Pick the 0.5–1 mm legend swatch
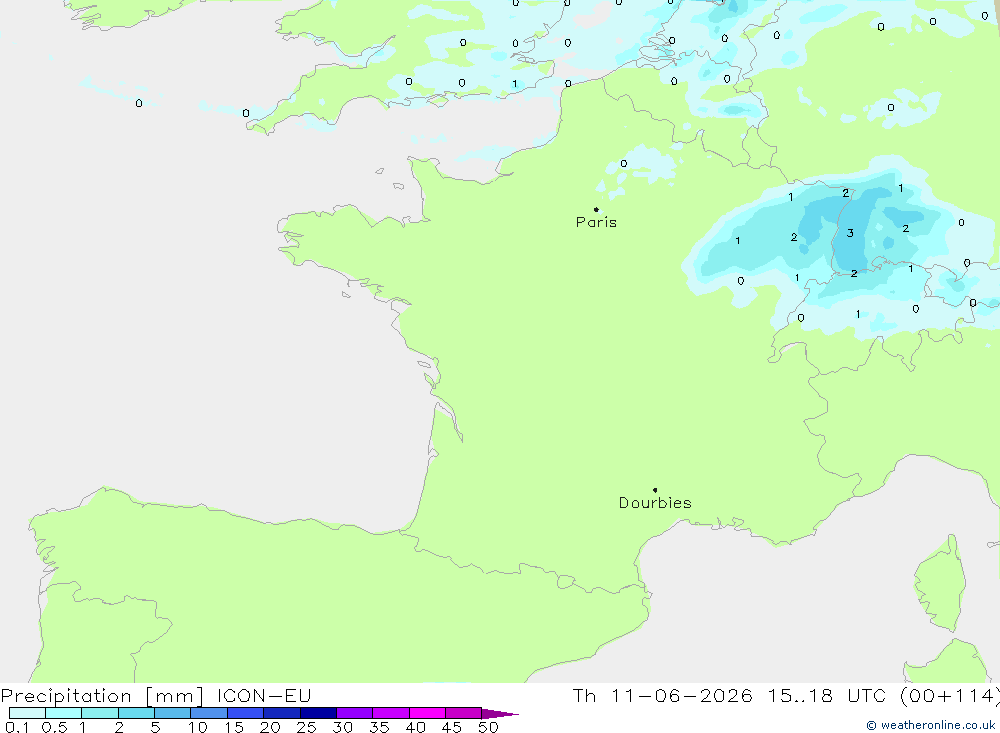The height and width of the screenshot is (733, 1000). 64,713
